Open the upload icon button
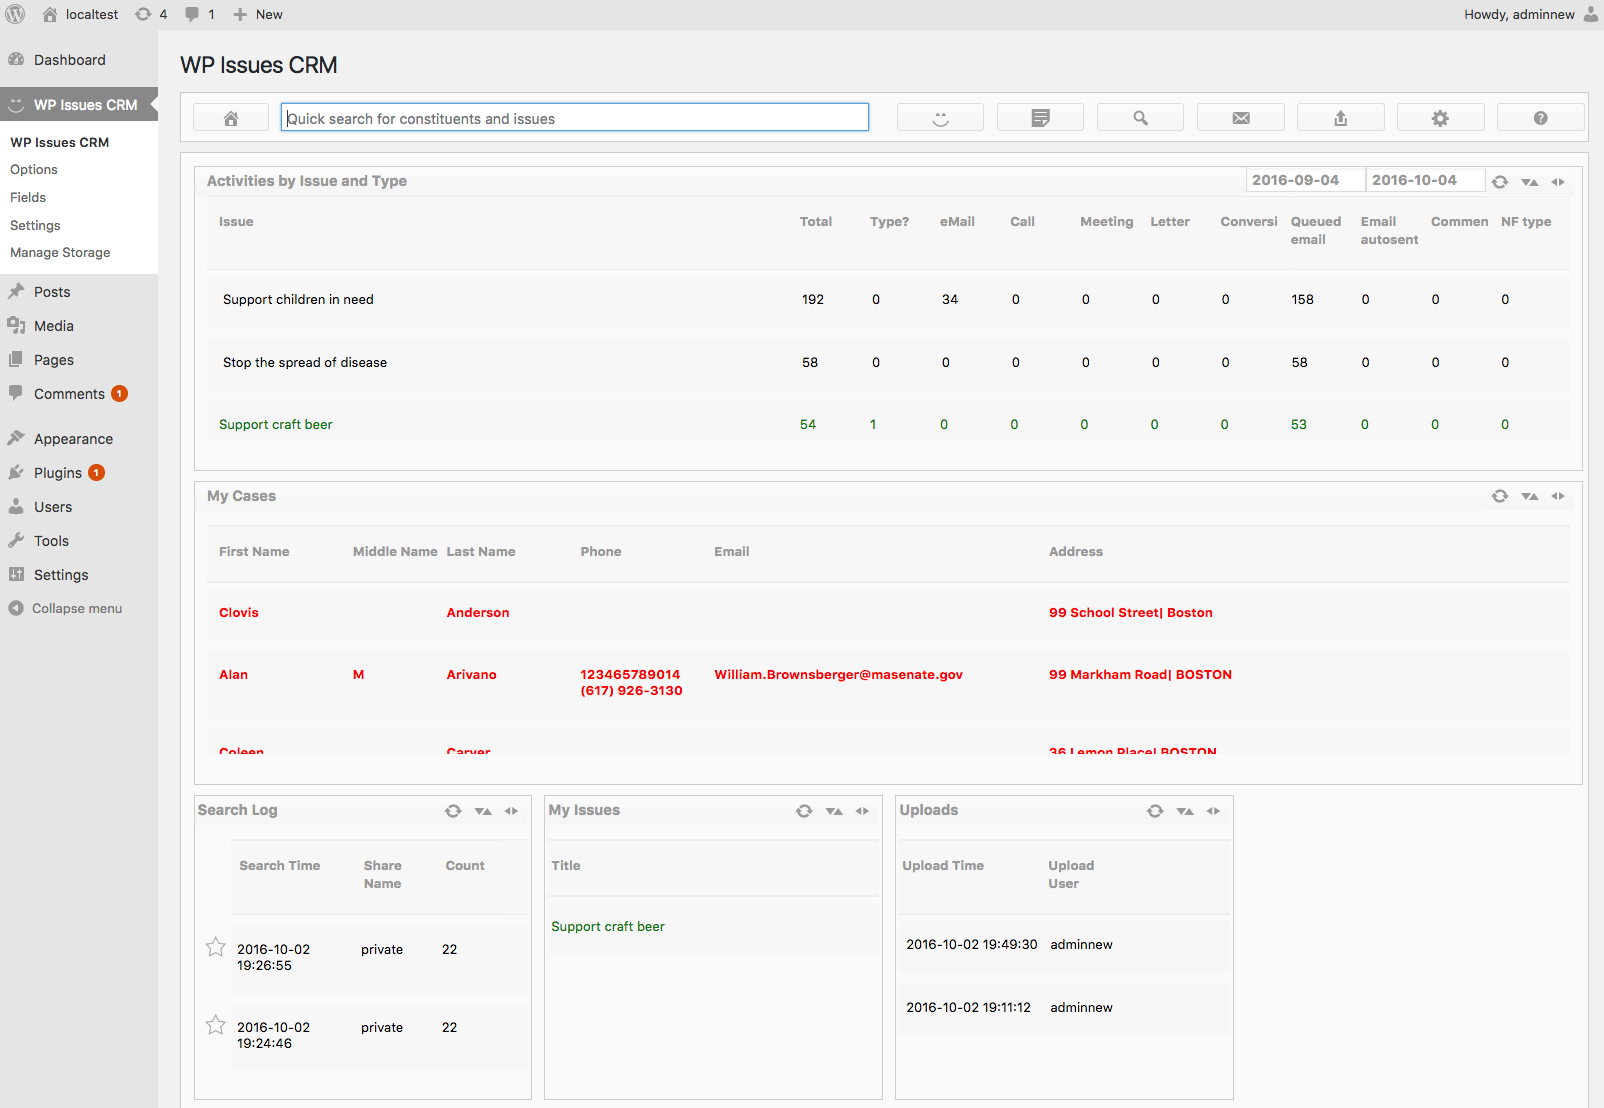 click(x=1341, y=118)
